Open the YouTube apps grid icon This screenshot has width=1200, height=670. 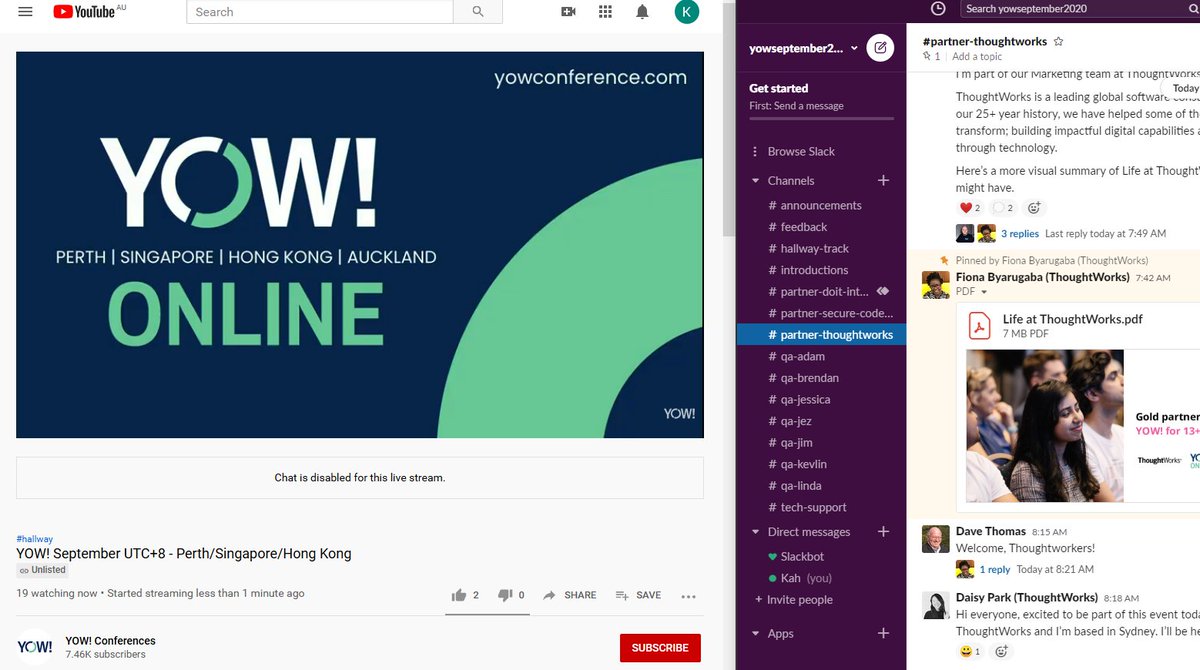click(x=605, y=12)
